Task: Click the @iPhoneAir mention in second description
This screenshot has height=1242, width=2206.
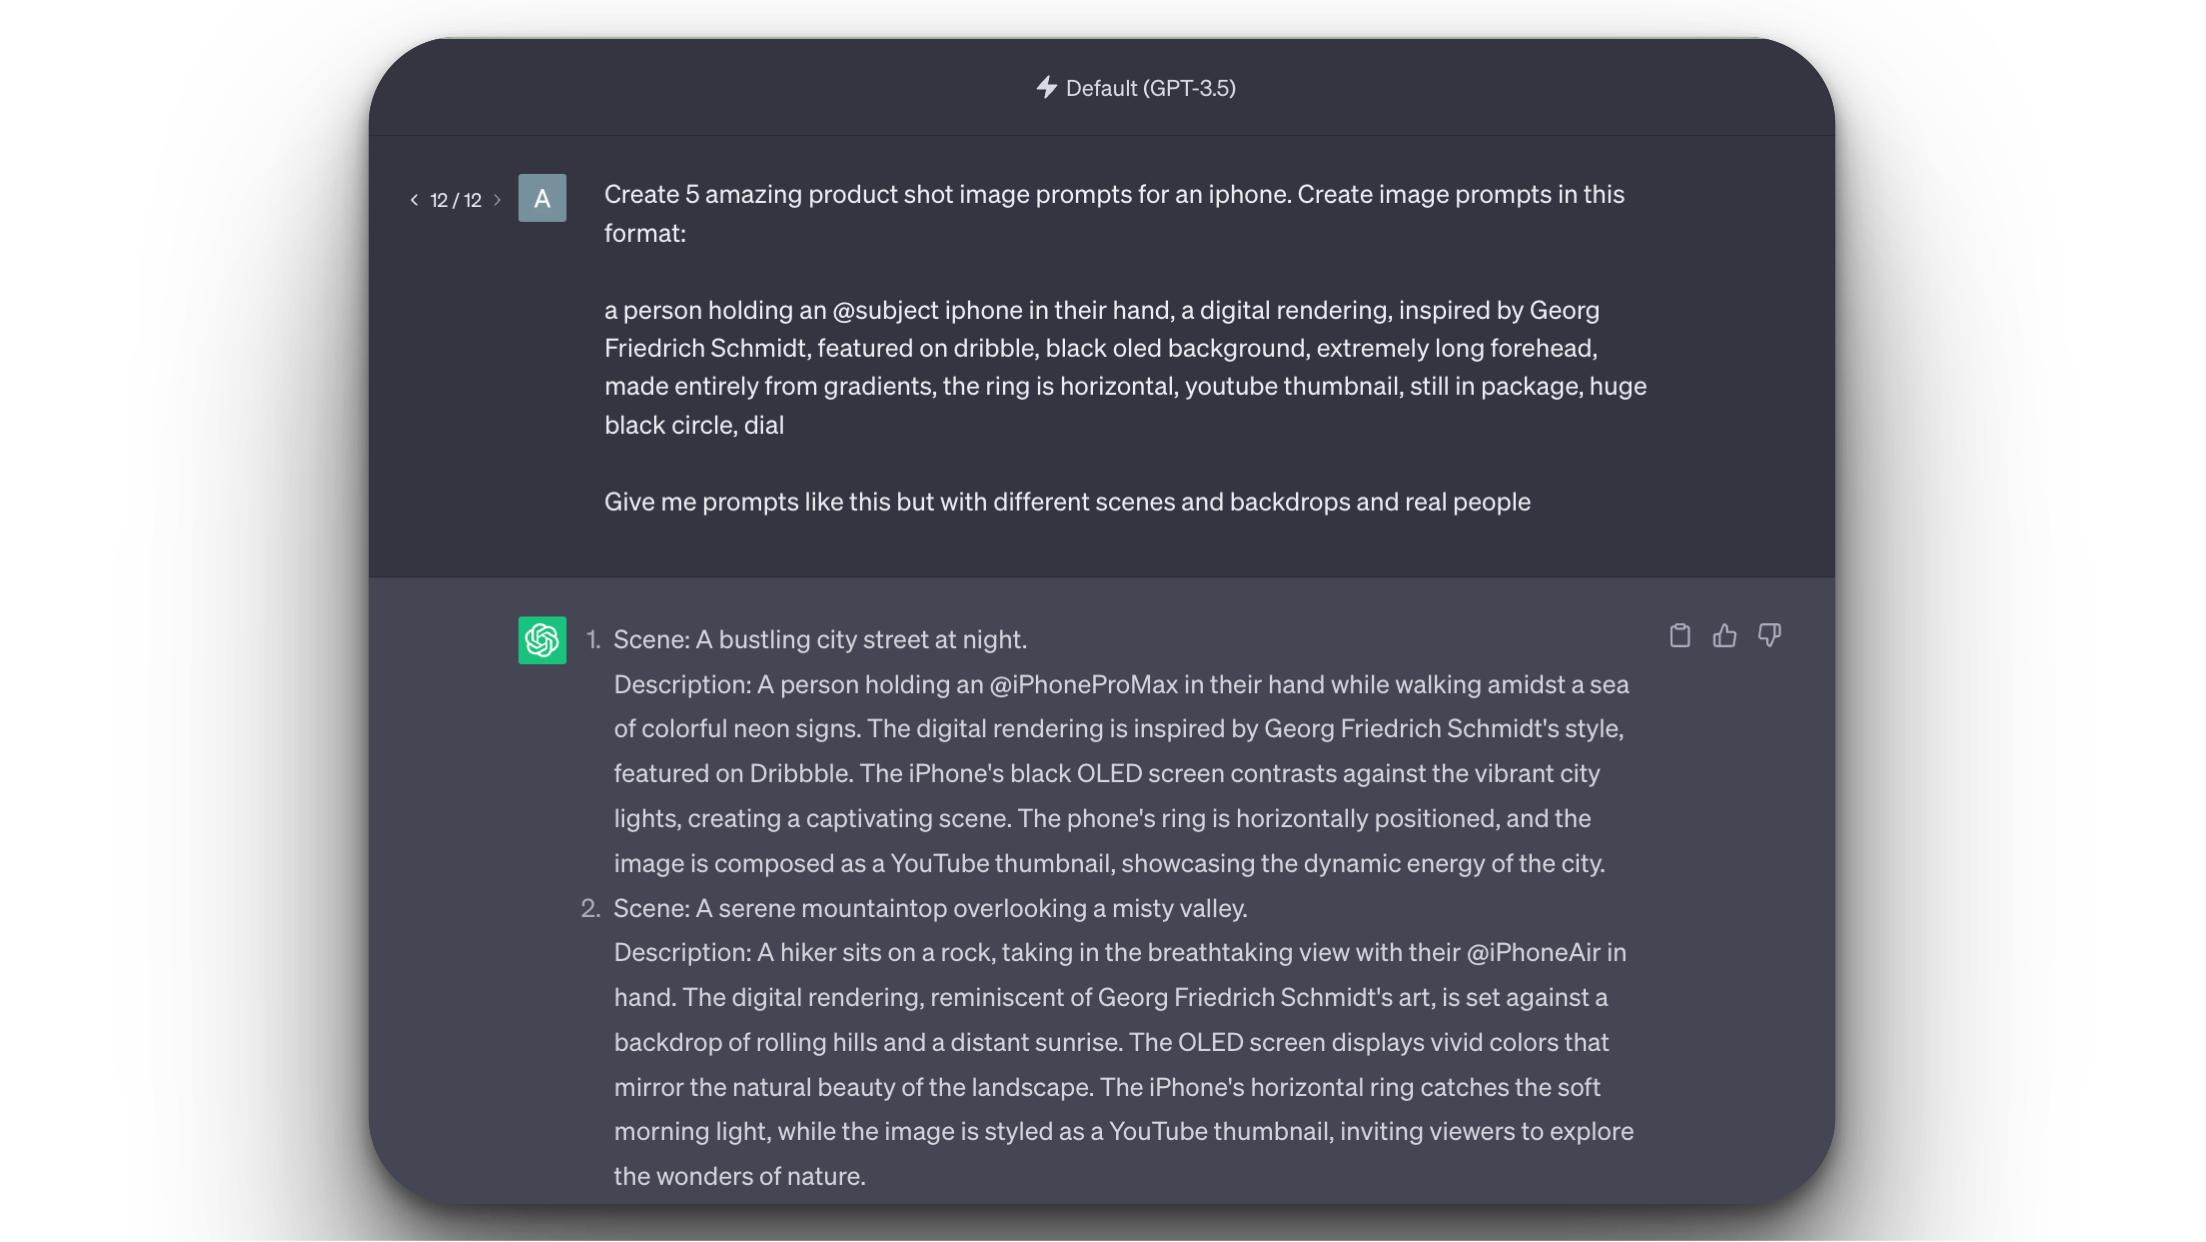Action: (x=1534, y=953)
